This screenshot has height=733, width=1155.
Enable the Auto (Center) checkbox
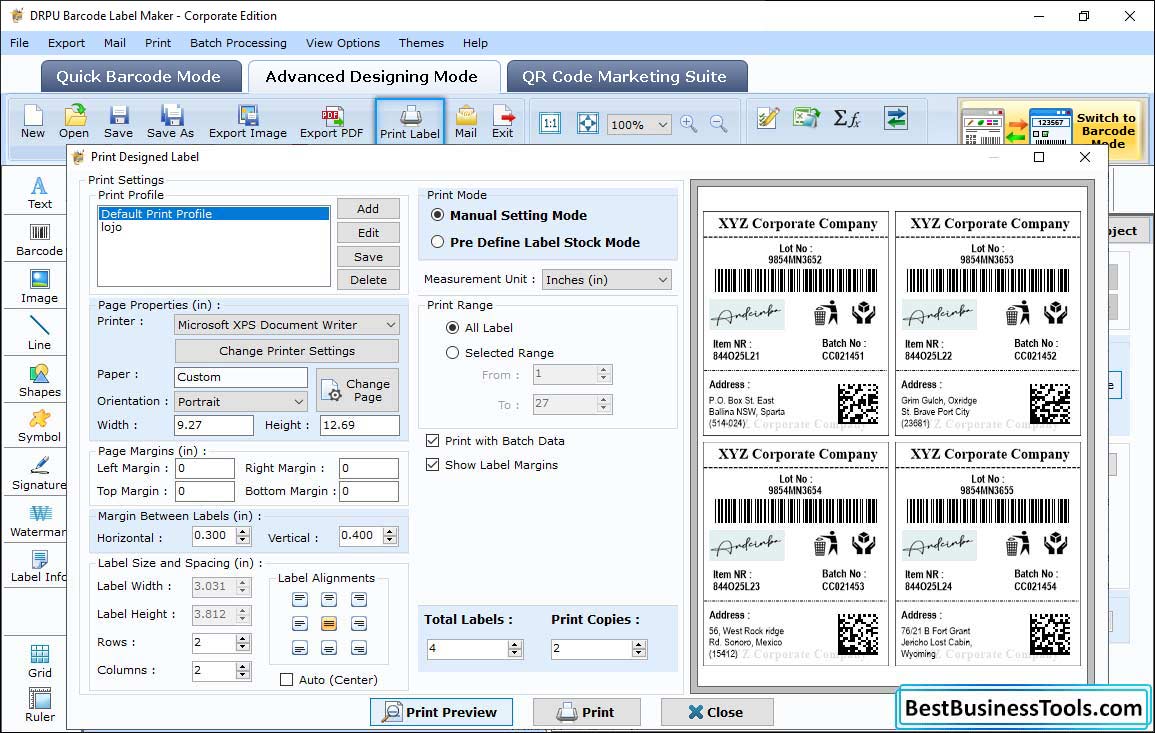point(287,680)
